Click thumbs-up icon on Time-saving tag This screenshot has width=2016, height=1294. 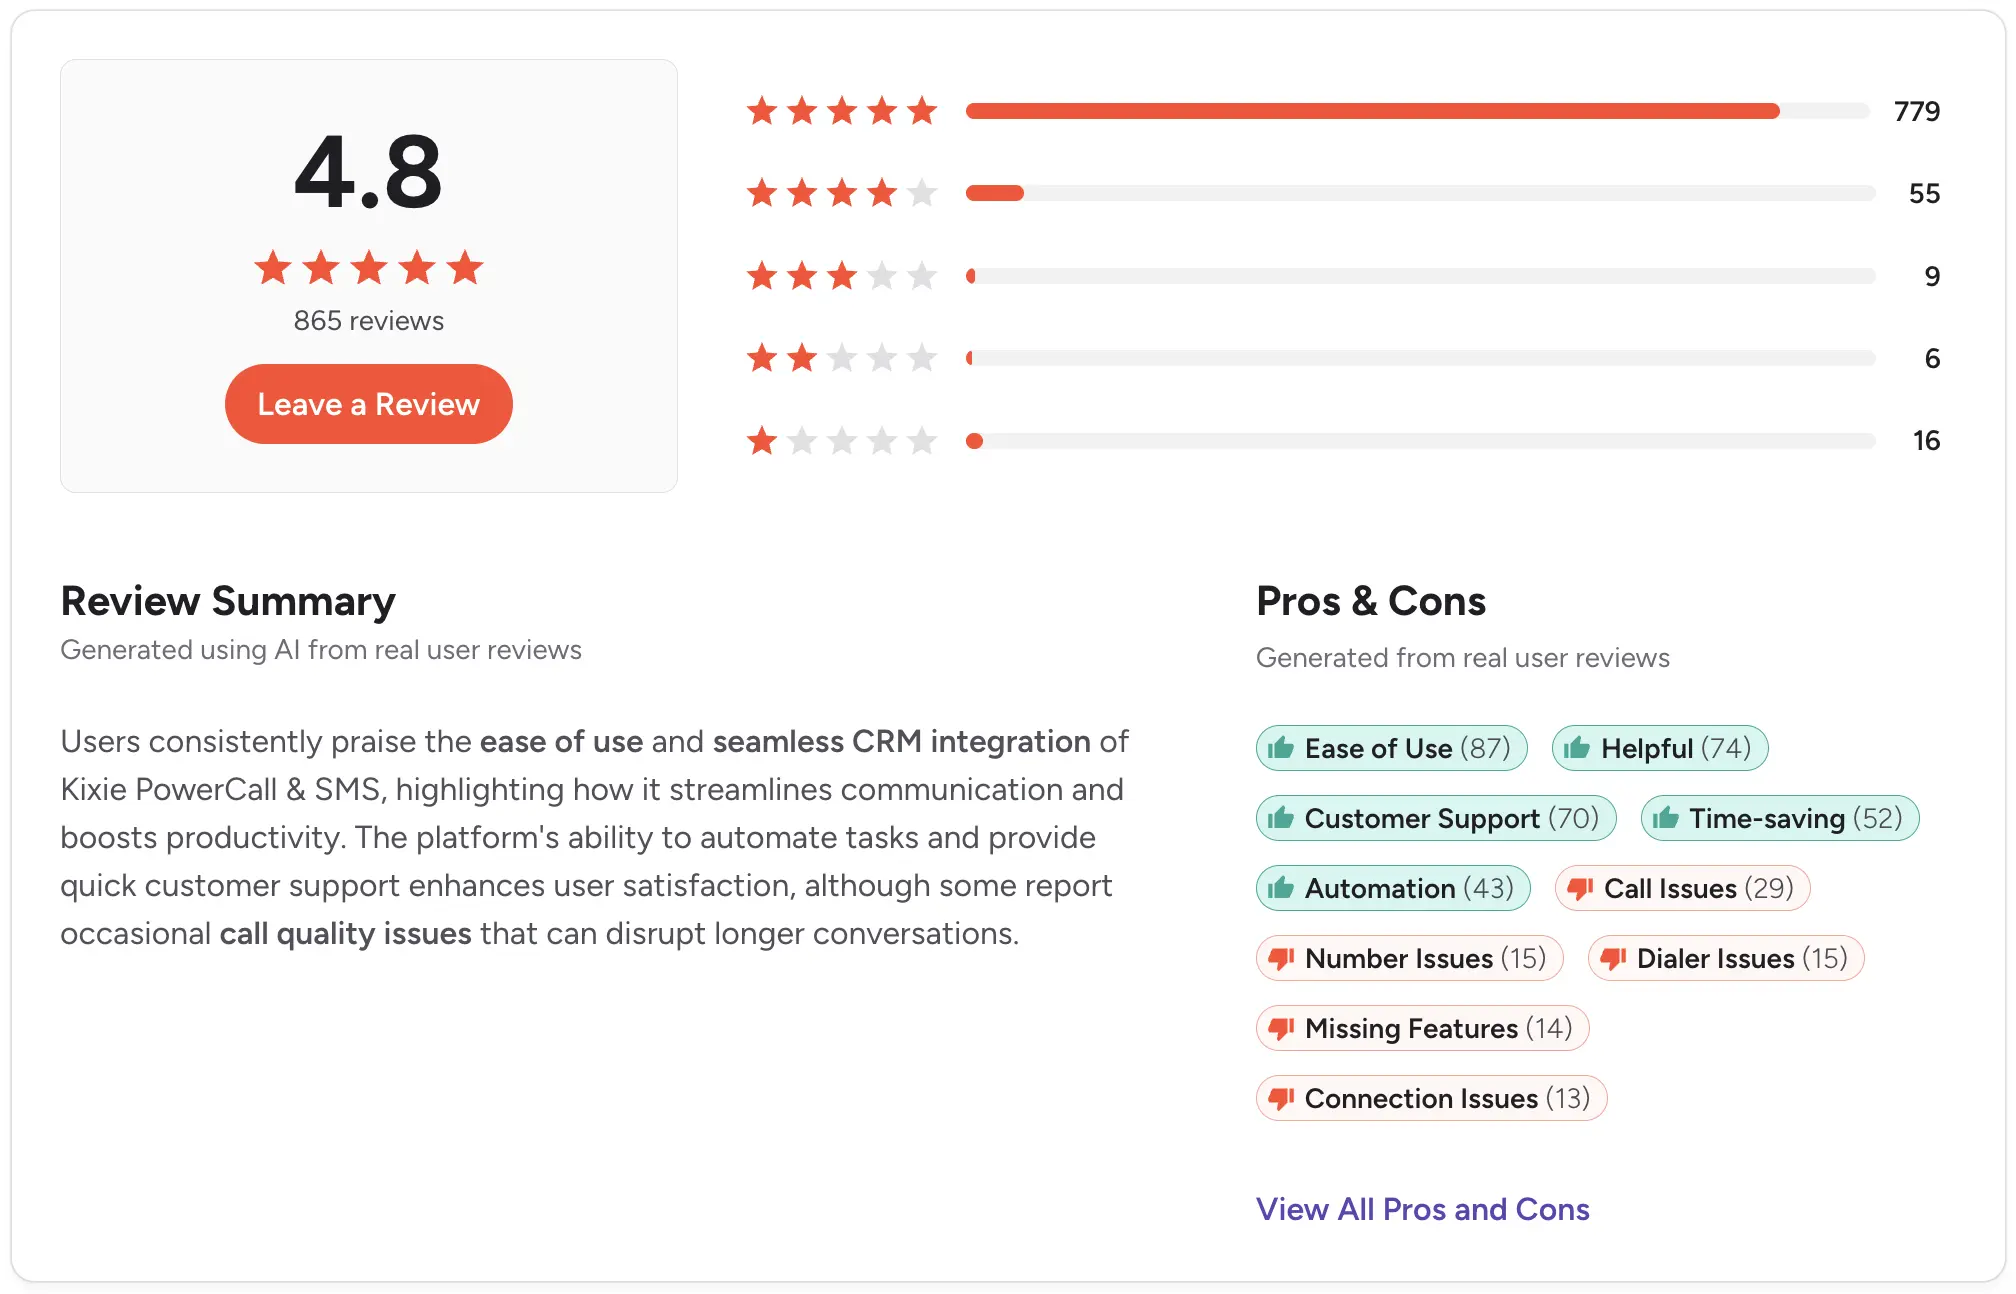pos(1665,818)
